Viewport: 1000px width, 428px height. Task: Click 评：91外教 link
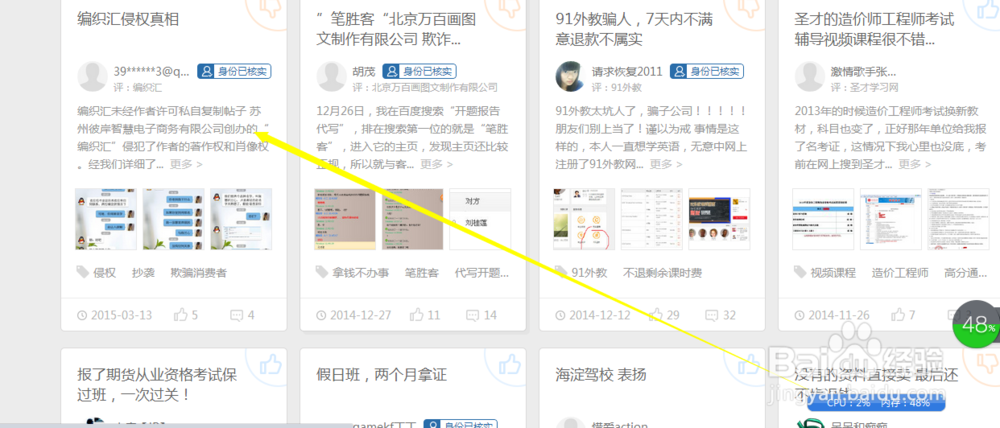(x=617, y=87)
